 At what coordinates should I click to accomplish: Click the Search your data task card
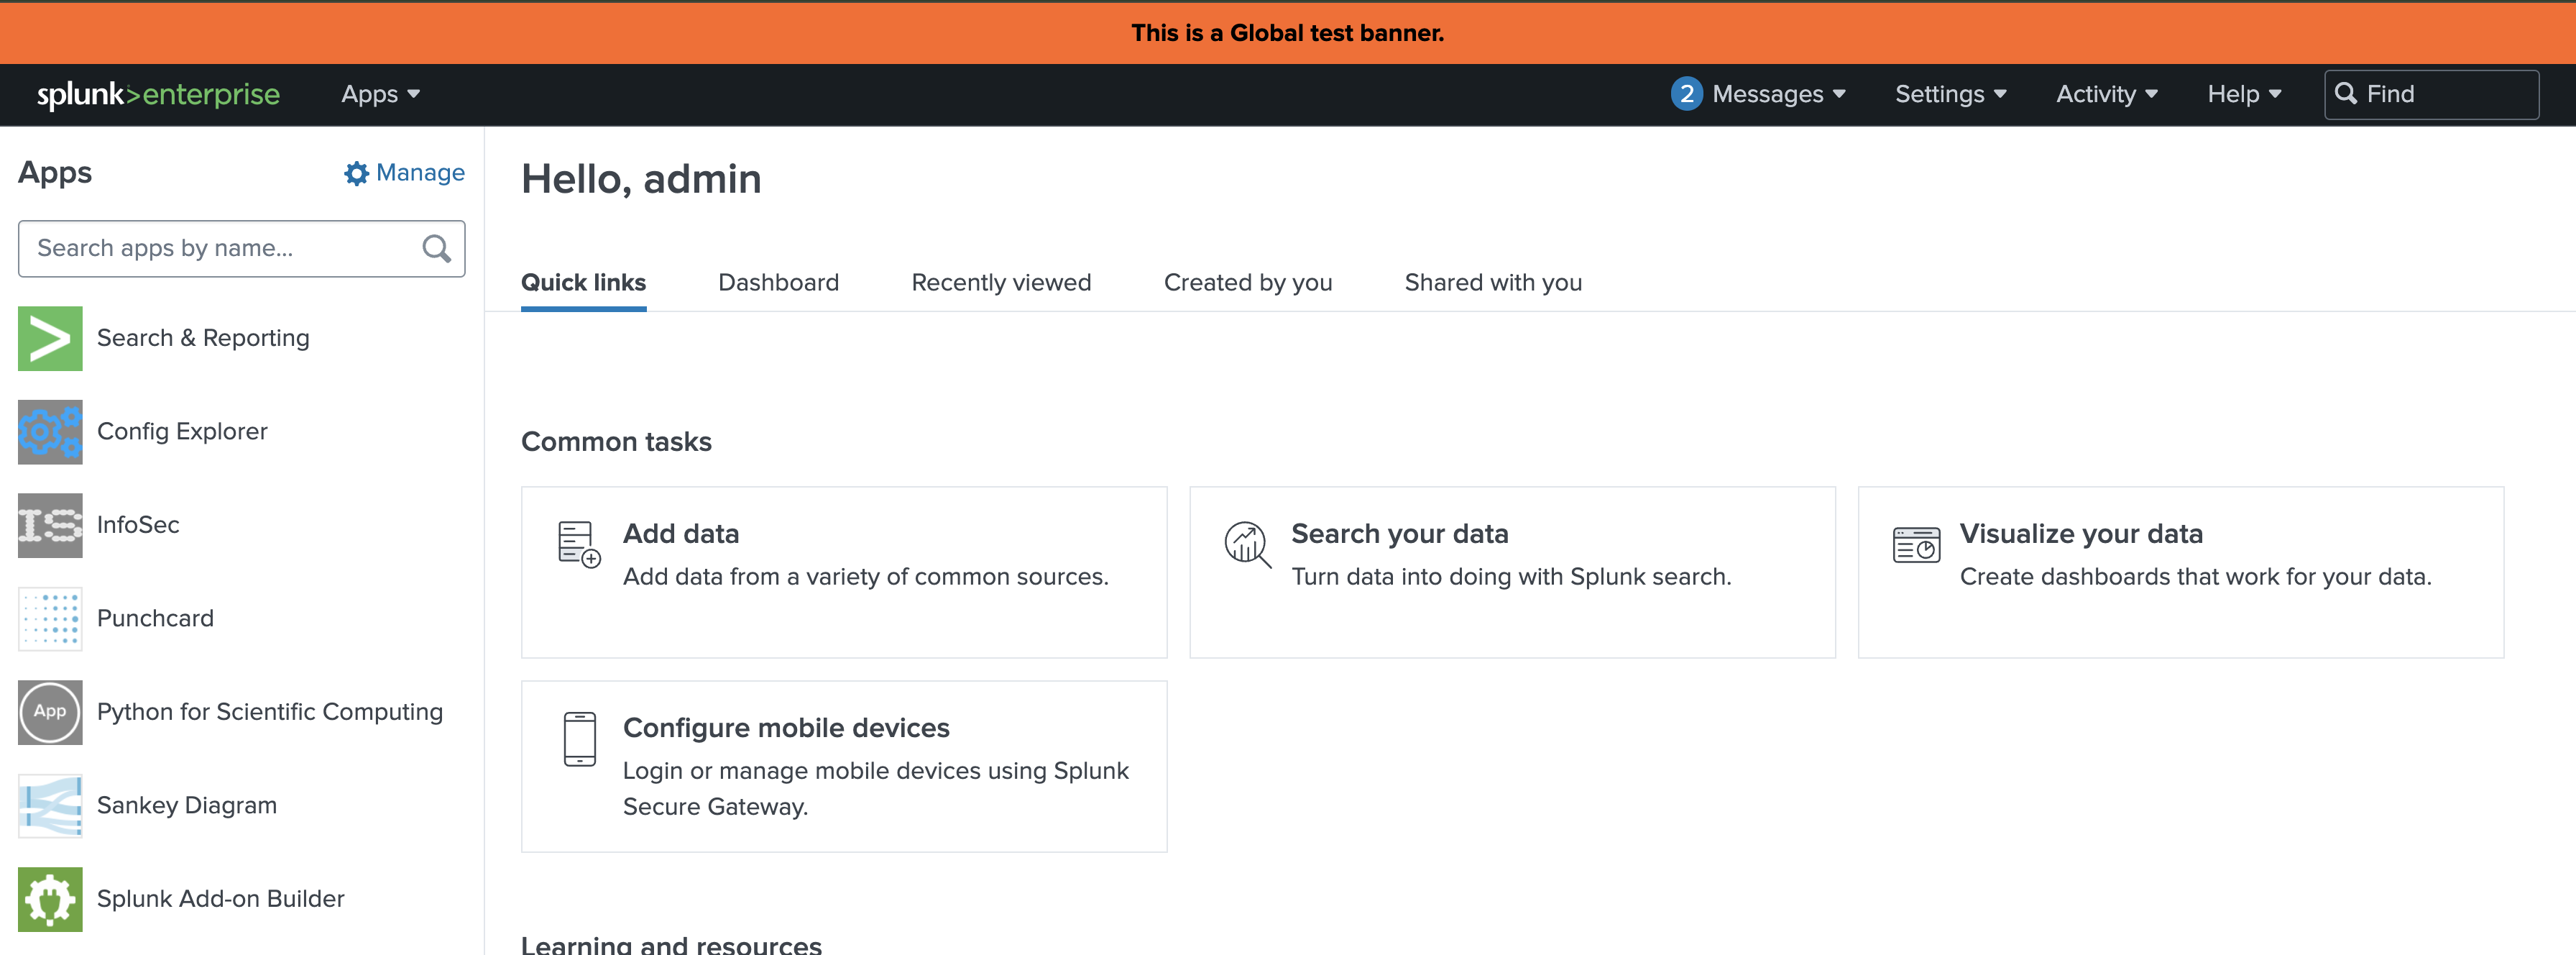(x=1511, y=572)
